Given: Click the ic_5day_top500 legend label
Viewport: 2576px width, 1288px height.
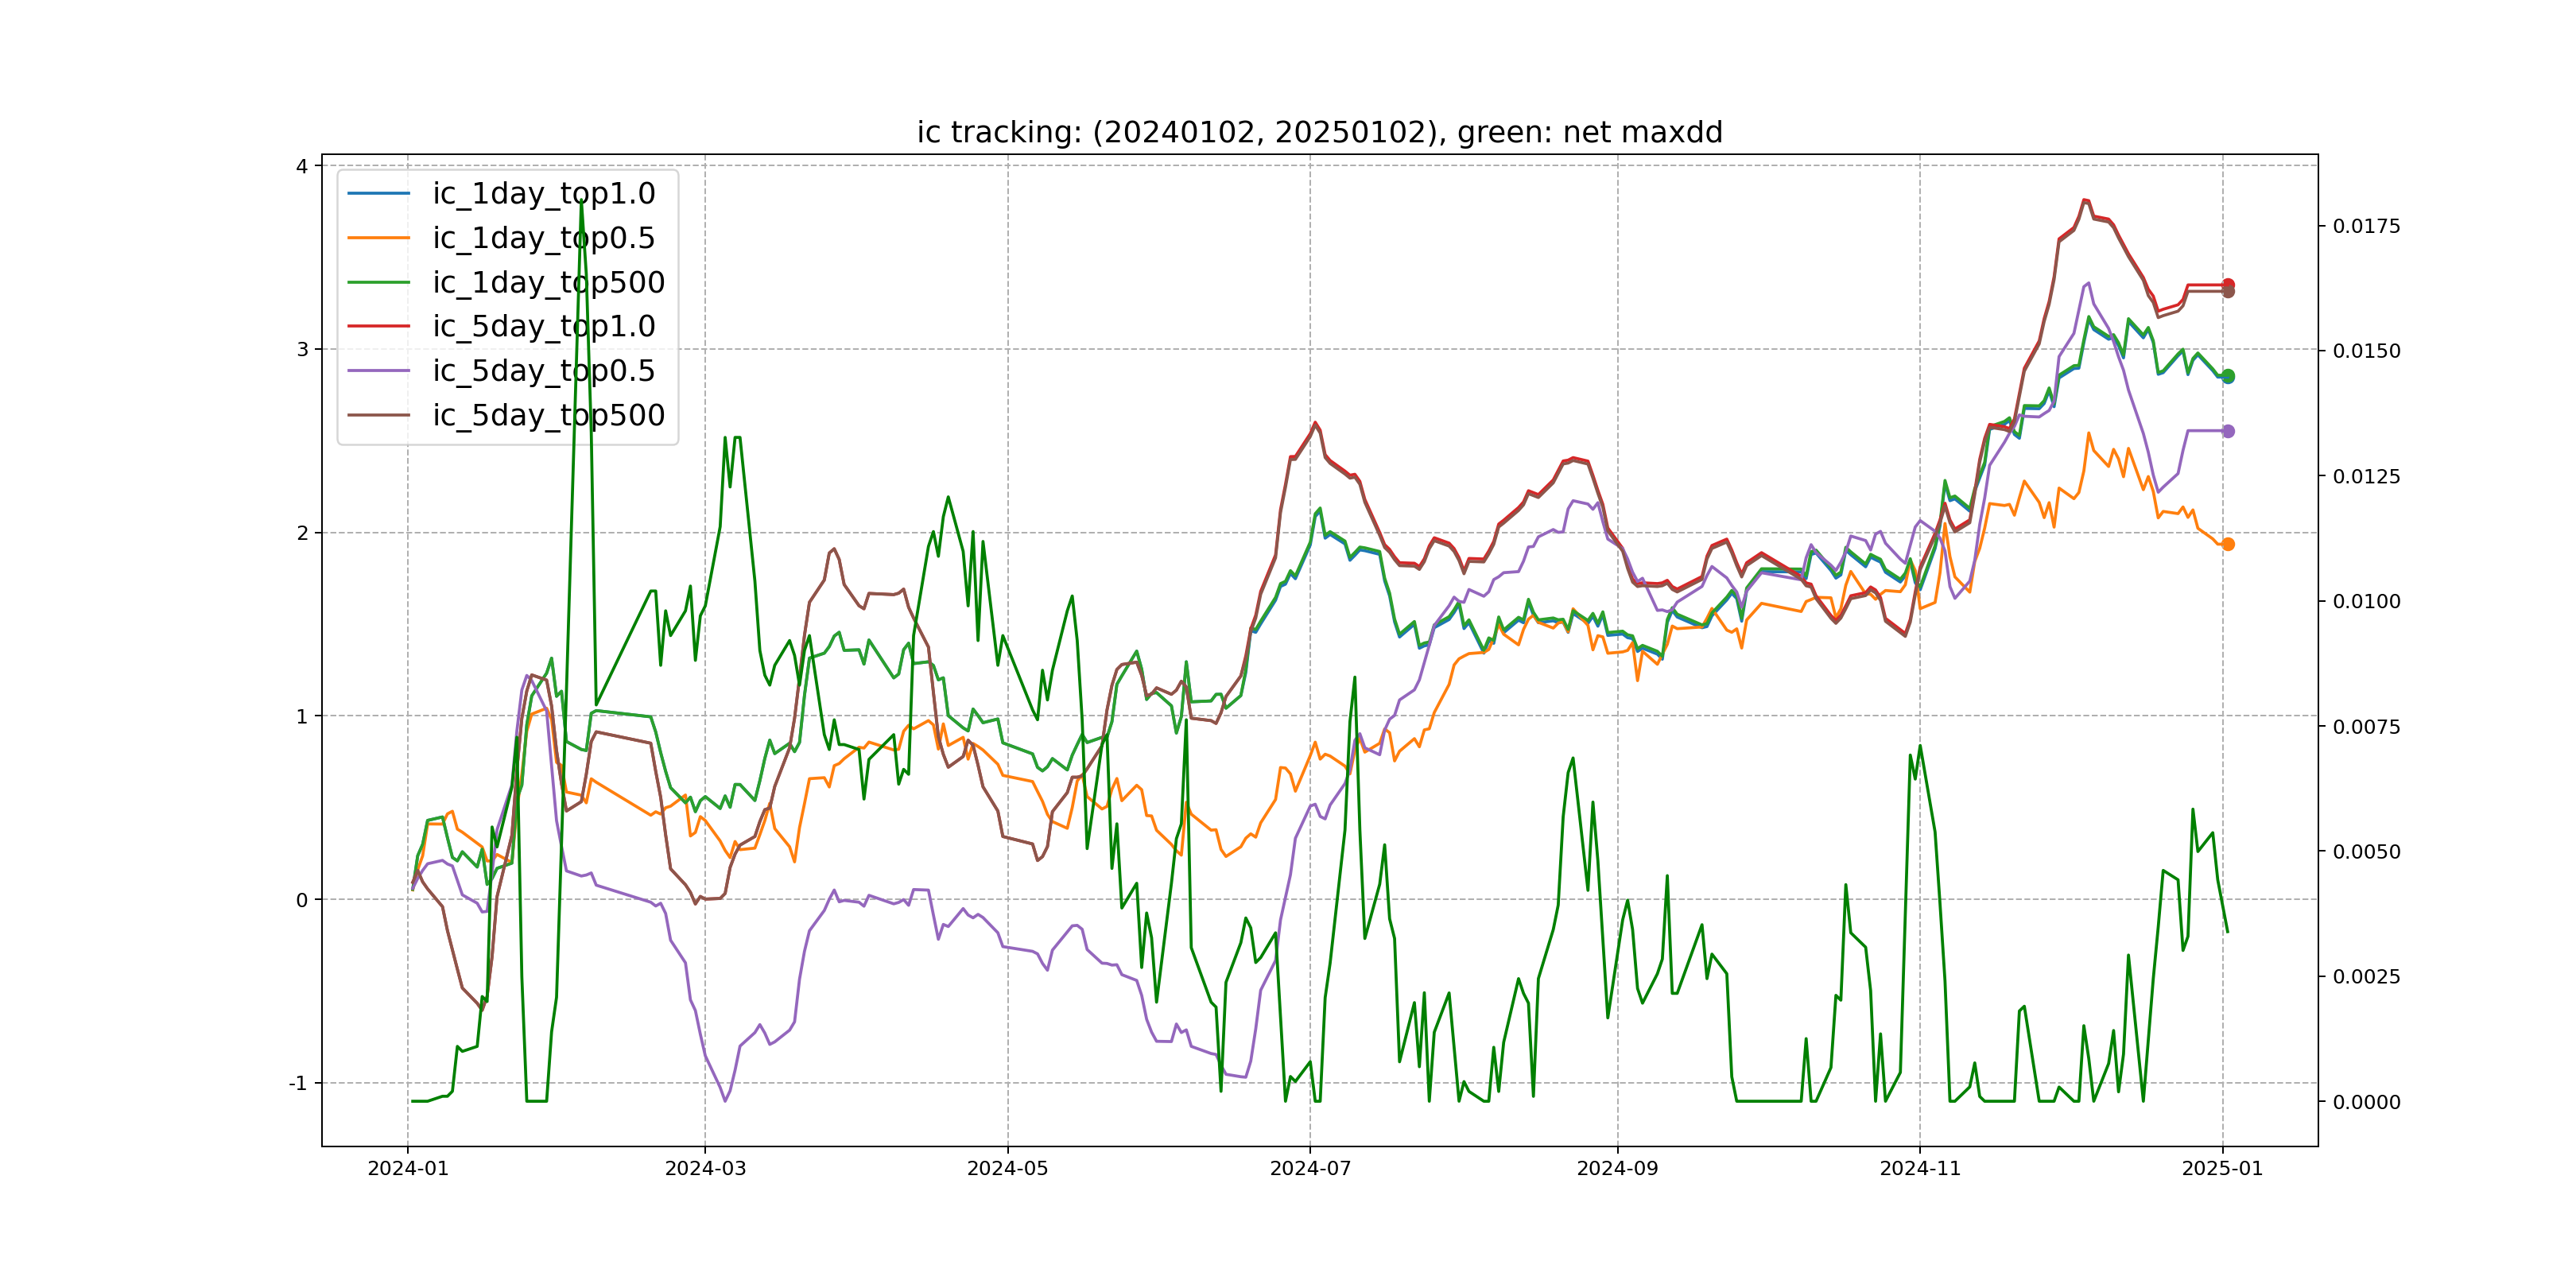Looking at the screenshot, I should pyautogui.click(x=548, y=415).
